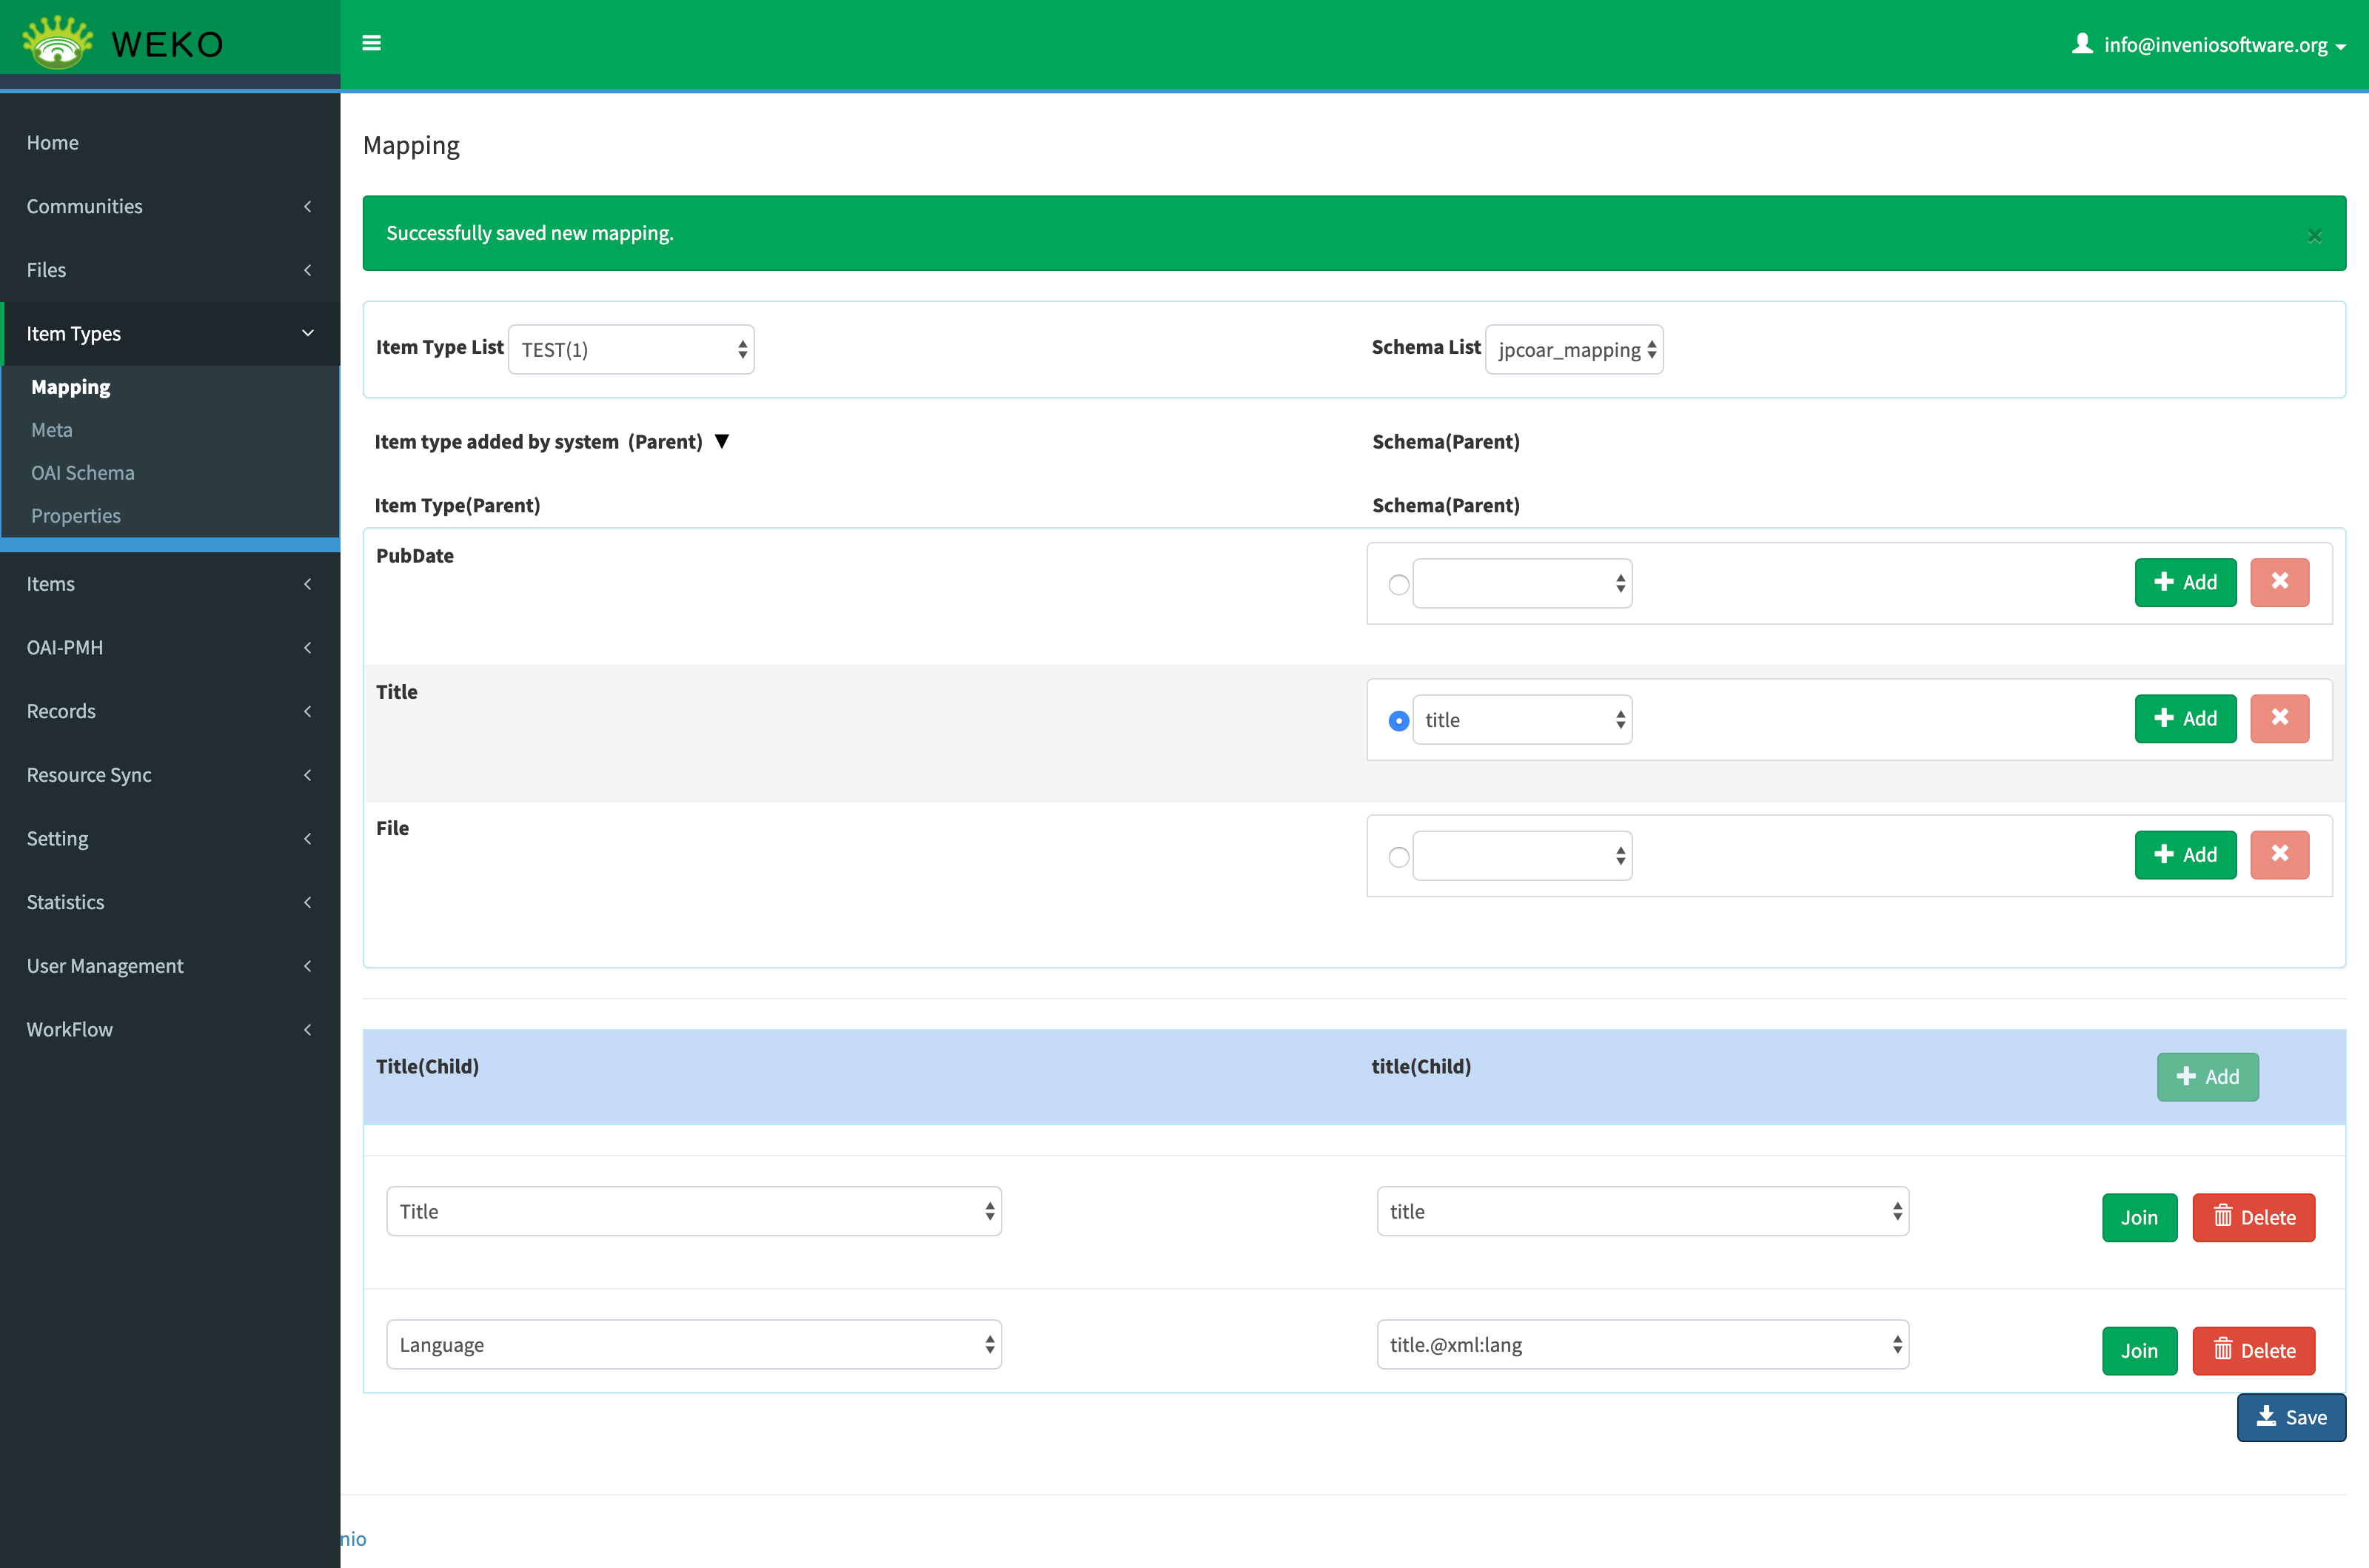Image resolution: width=2369 pixels, height=1568 pixels.
Task: Open the Schema List dropdown
Action: coord(1574,349)
